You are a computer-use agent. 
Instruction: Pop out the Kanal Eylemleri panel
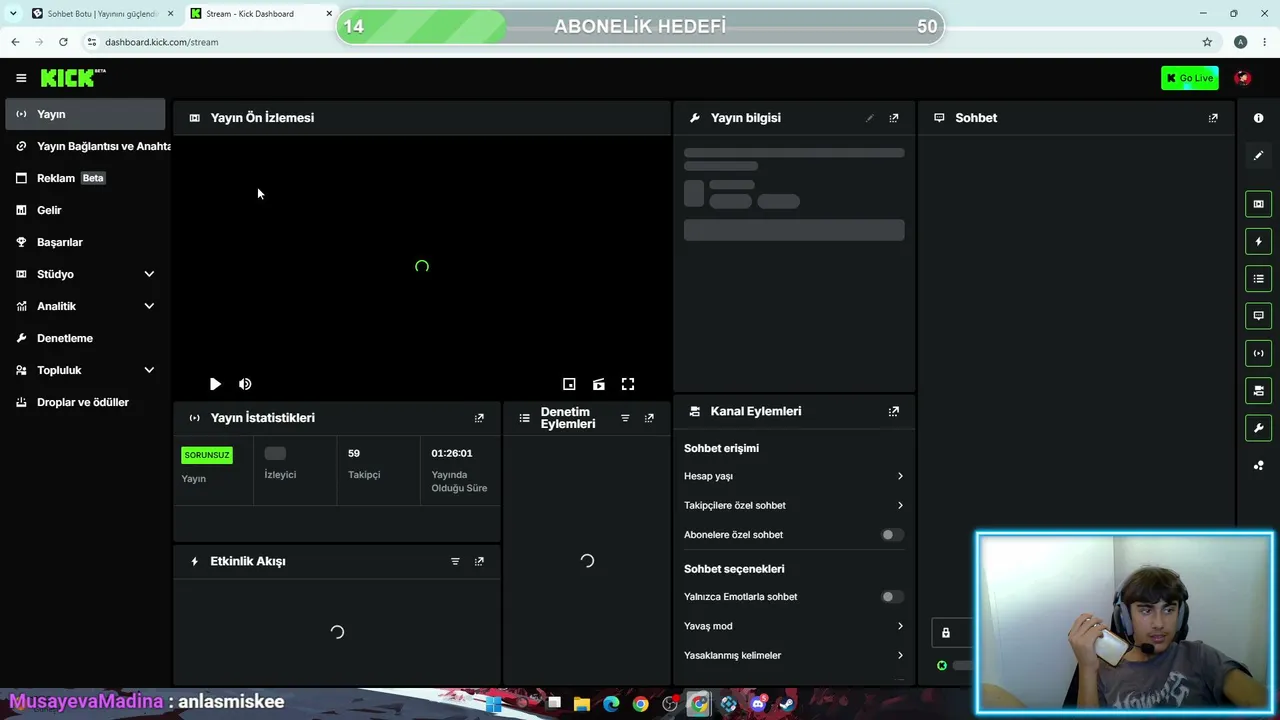[894, 411]
